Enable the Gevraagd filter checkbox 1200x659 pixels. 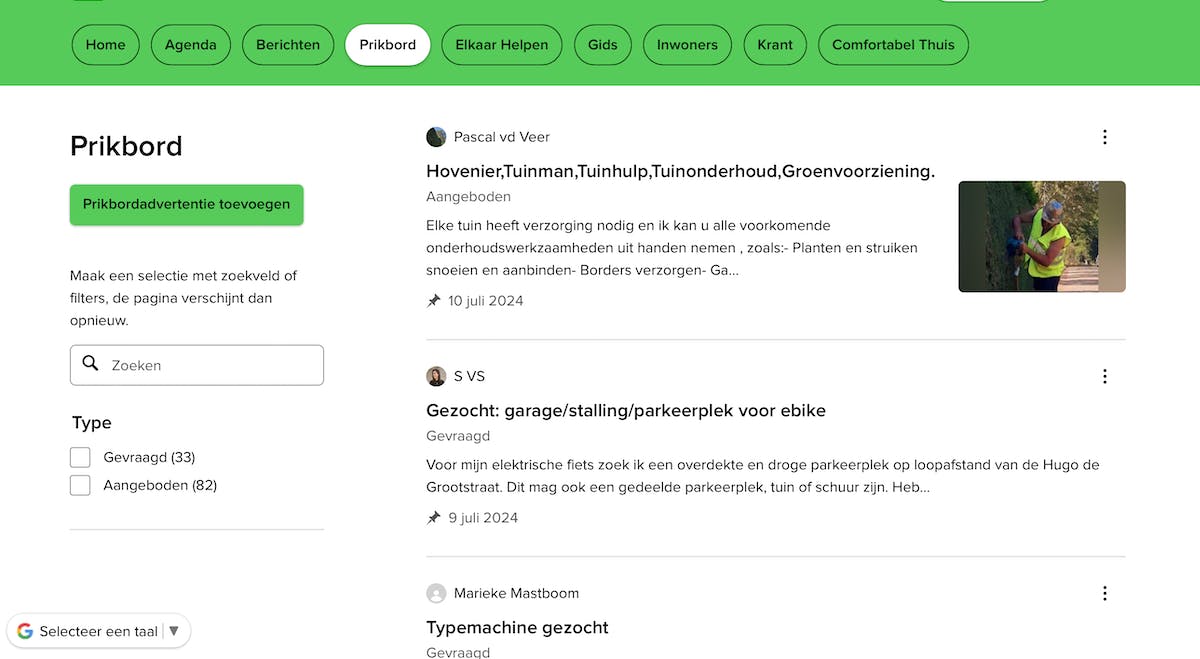(80, 457)
